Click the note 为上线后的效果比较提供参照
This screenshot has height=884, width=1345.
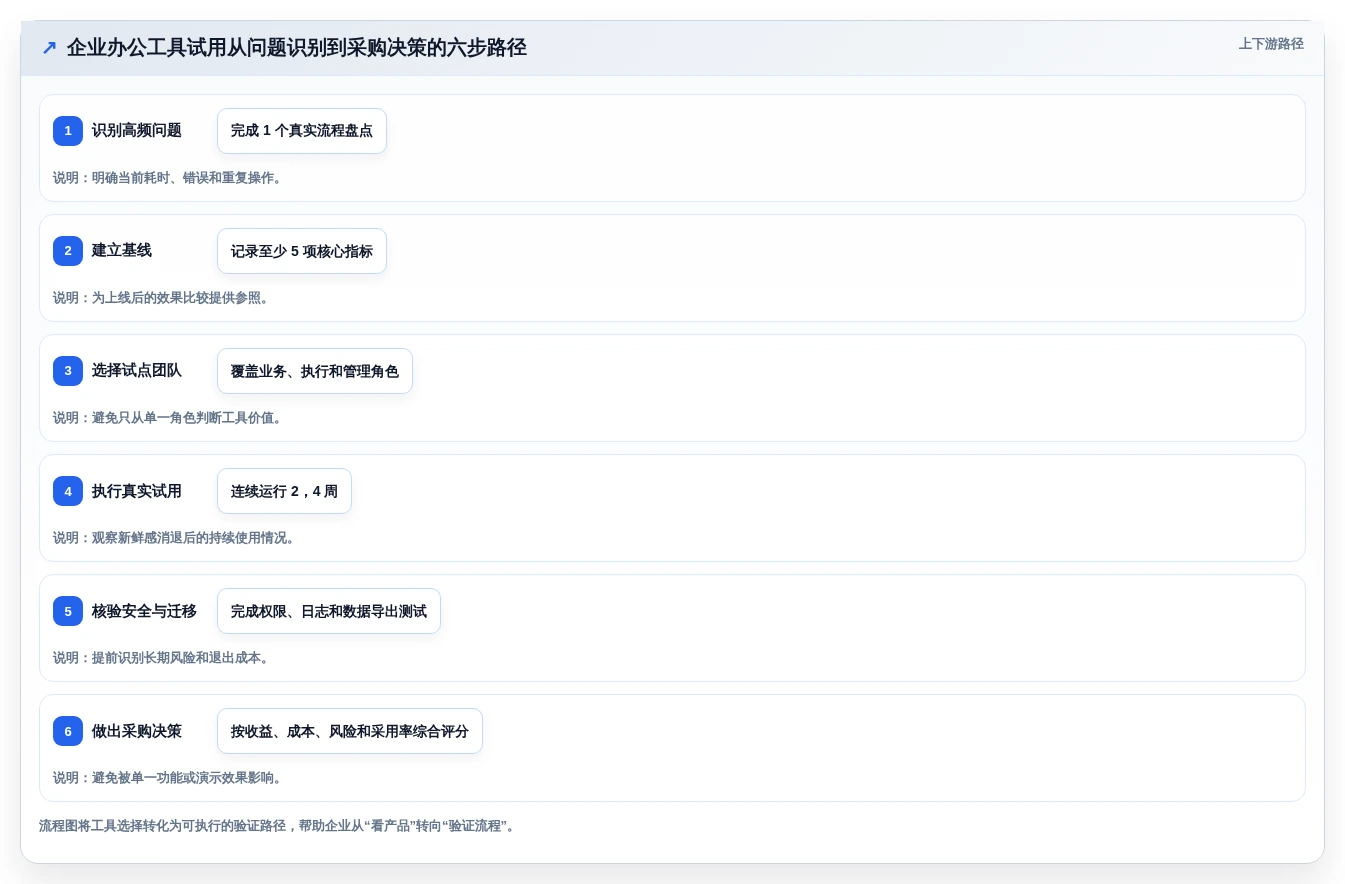(162, 298)
